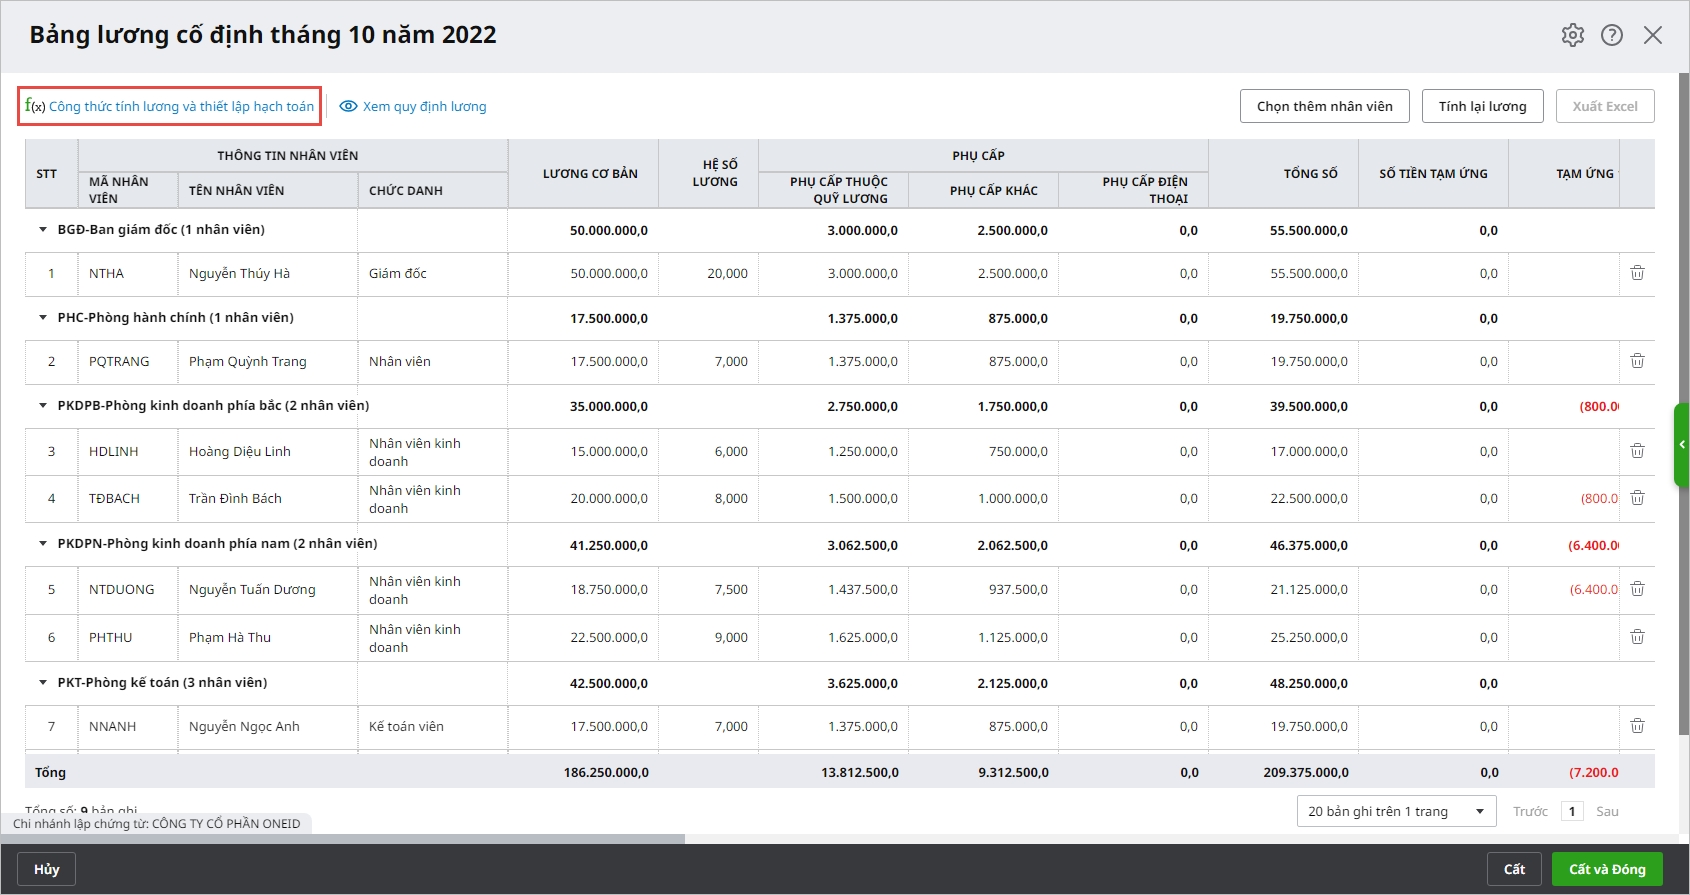Collapse PHC-Phòng hành chính group
The width and height of the screenshot is (1690, 895).
tap(43, 318)
